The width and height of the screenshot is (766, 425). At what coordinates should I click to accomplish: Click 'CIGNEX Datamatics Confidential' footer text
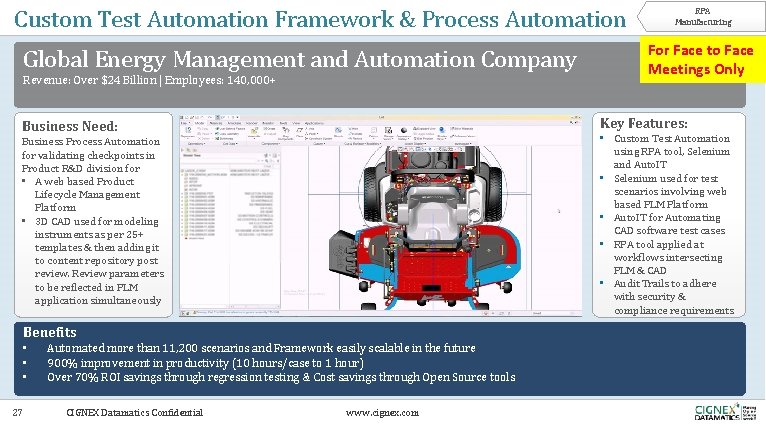[x=134, y=413]
